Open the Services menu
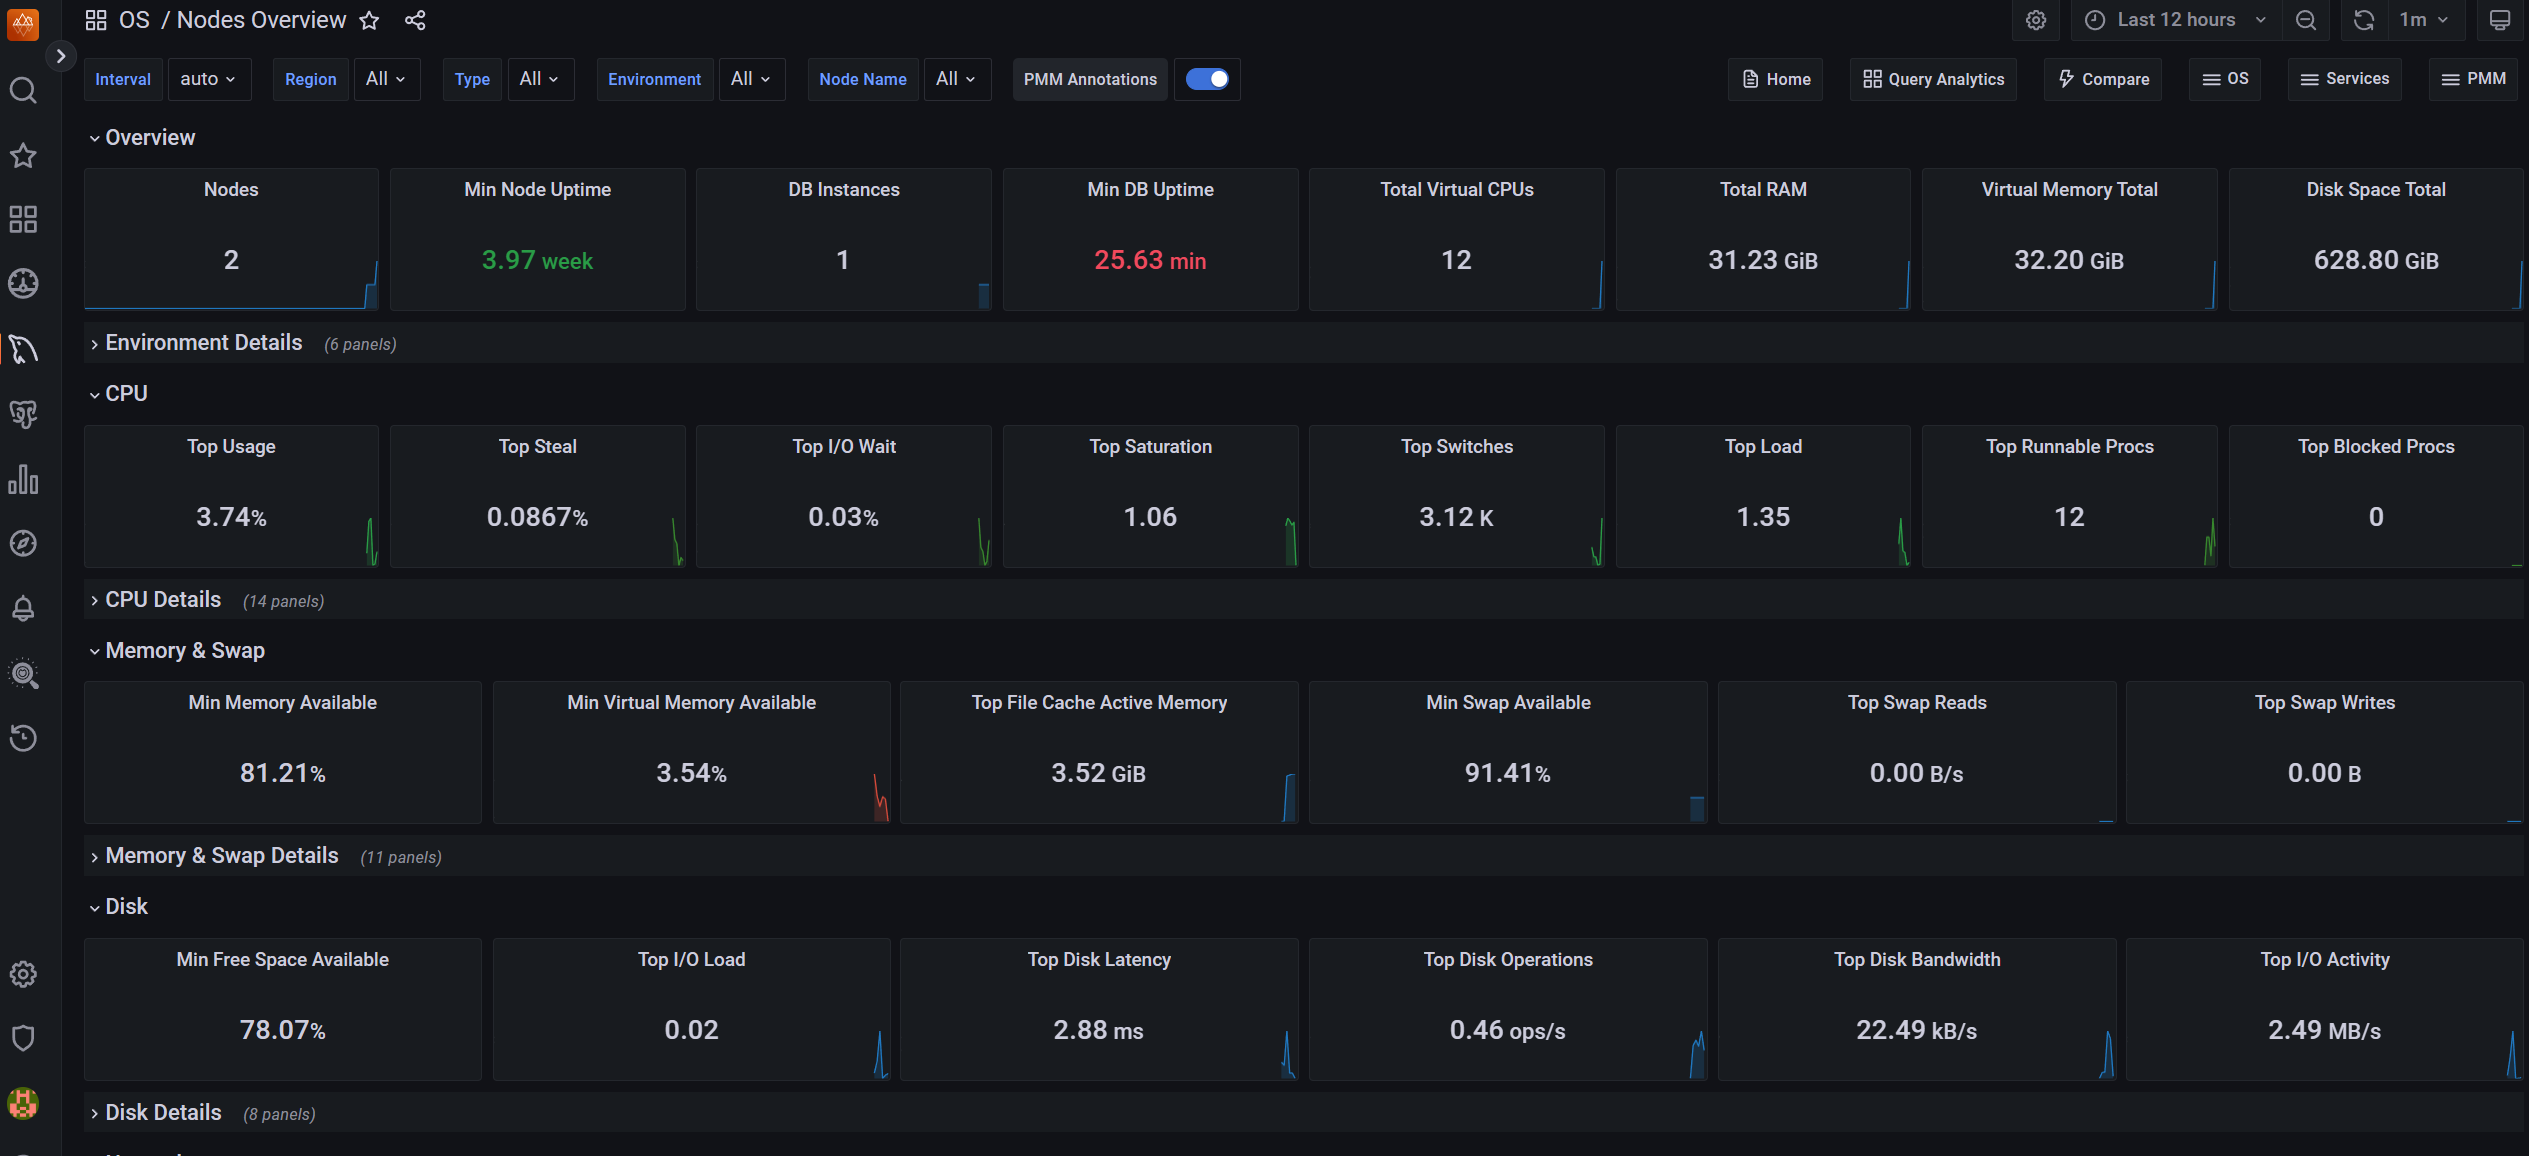2529x1156 pixels. 2344,79
